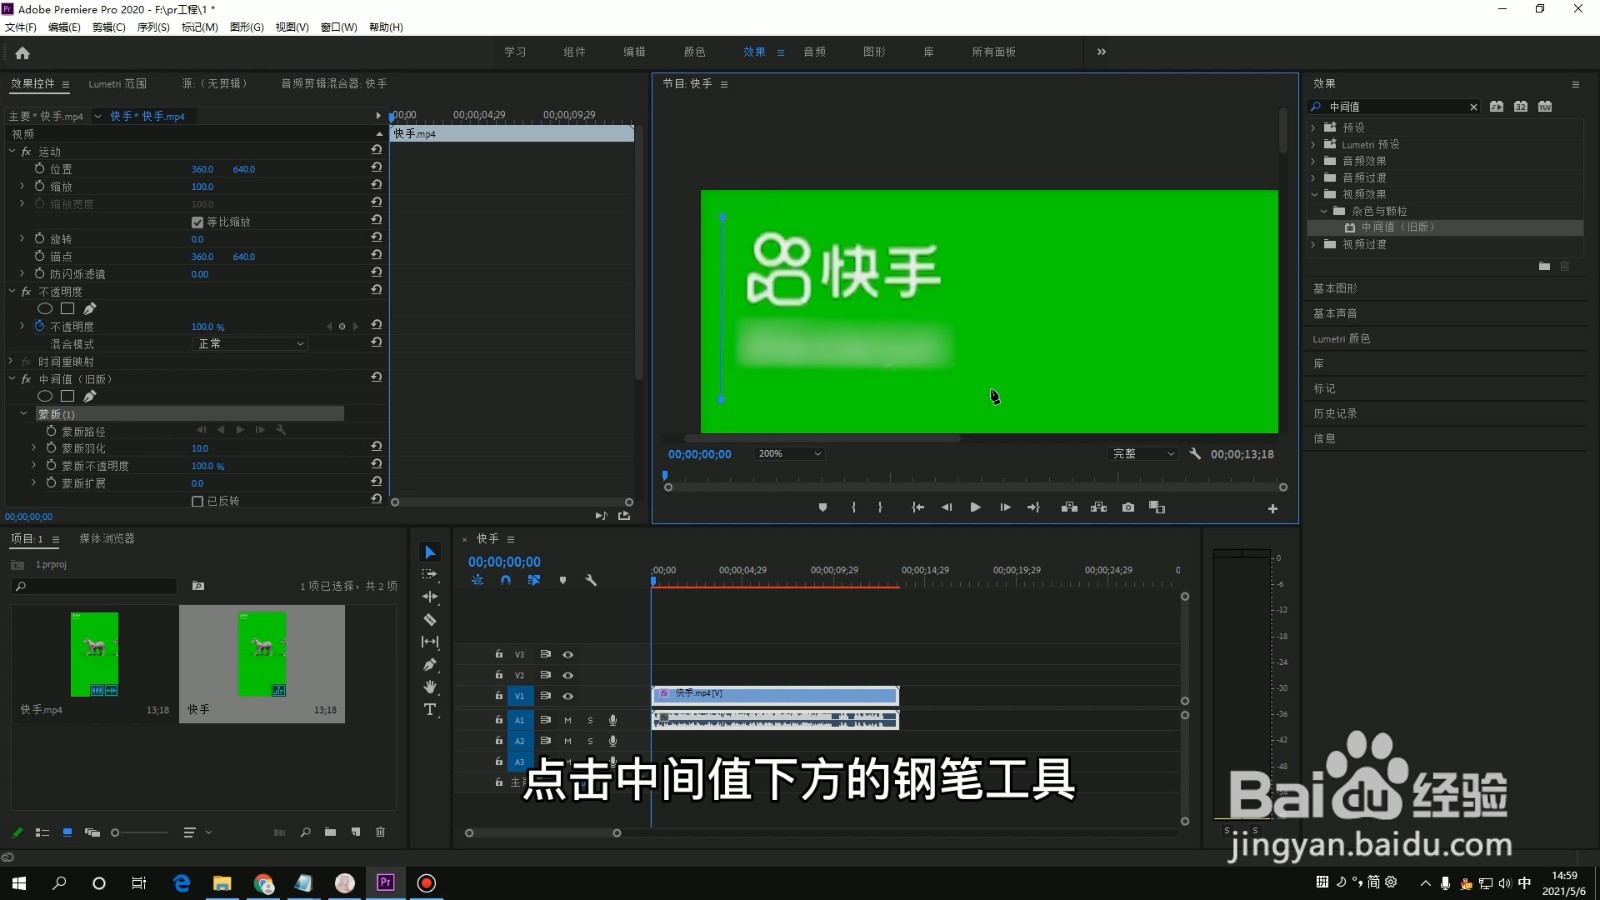Click the Lift button in program monitor
1600x900 pixels.
pyautogui.click(x=1069, y=508)
